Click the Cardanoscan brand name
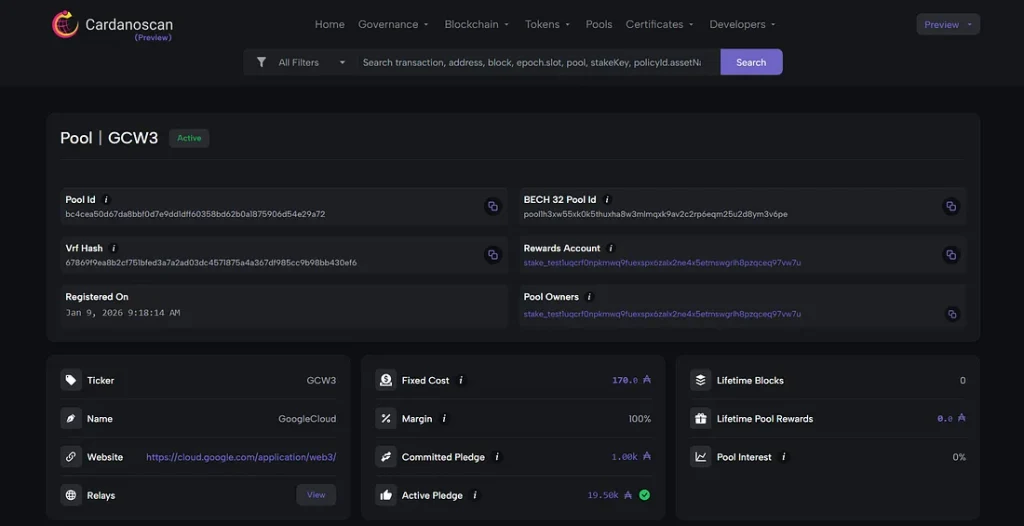This screenshot has width=1024, height=526. pos(129,25)
